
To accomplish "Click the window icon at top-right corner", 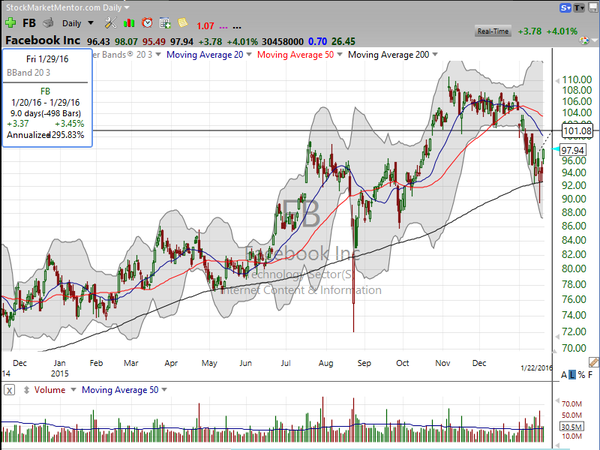I will tap(592, 7).
